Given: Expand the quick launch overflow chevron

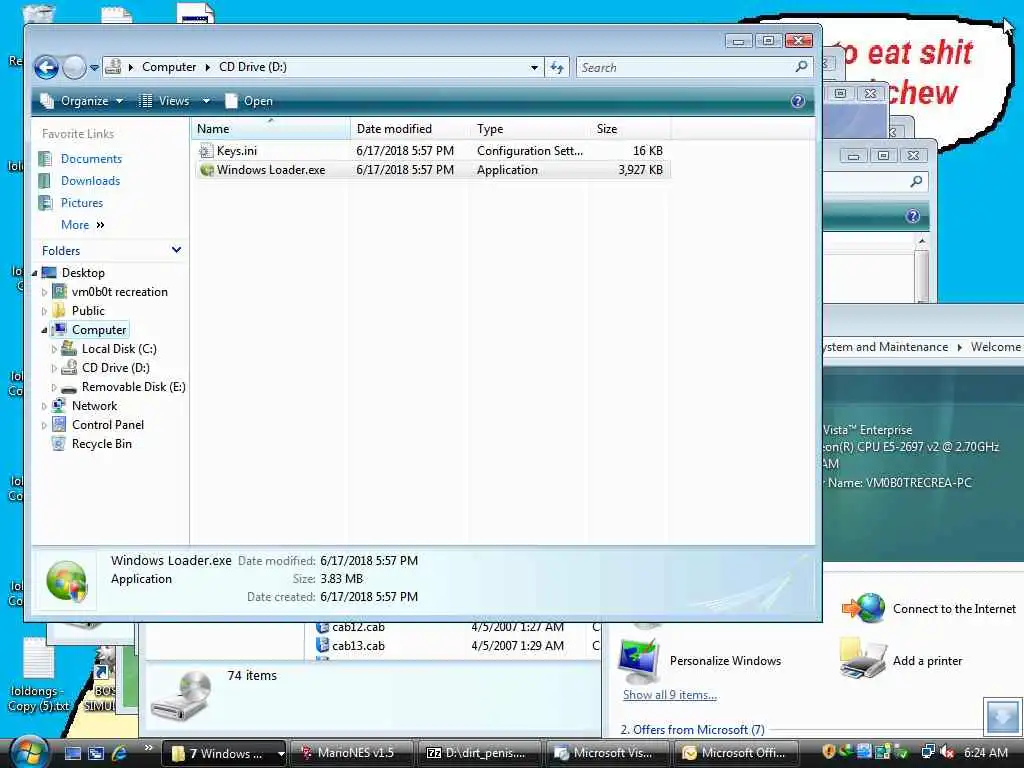Looking at the screenshot, I should pos(148,748).
